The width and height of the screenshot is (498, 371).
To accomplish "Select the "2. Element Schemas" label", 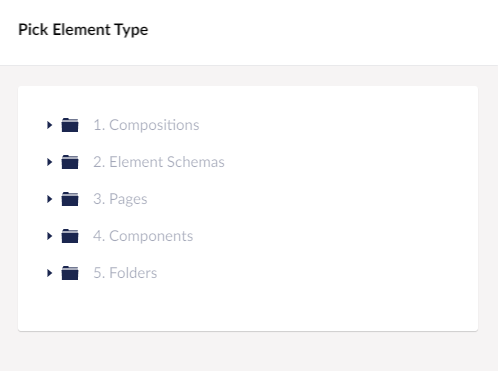I will (x=159, y=162).
